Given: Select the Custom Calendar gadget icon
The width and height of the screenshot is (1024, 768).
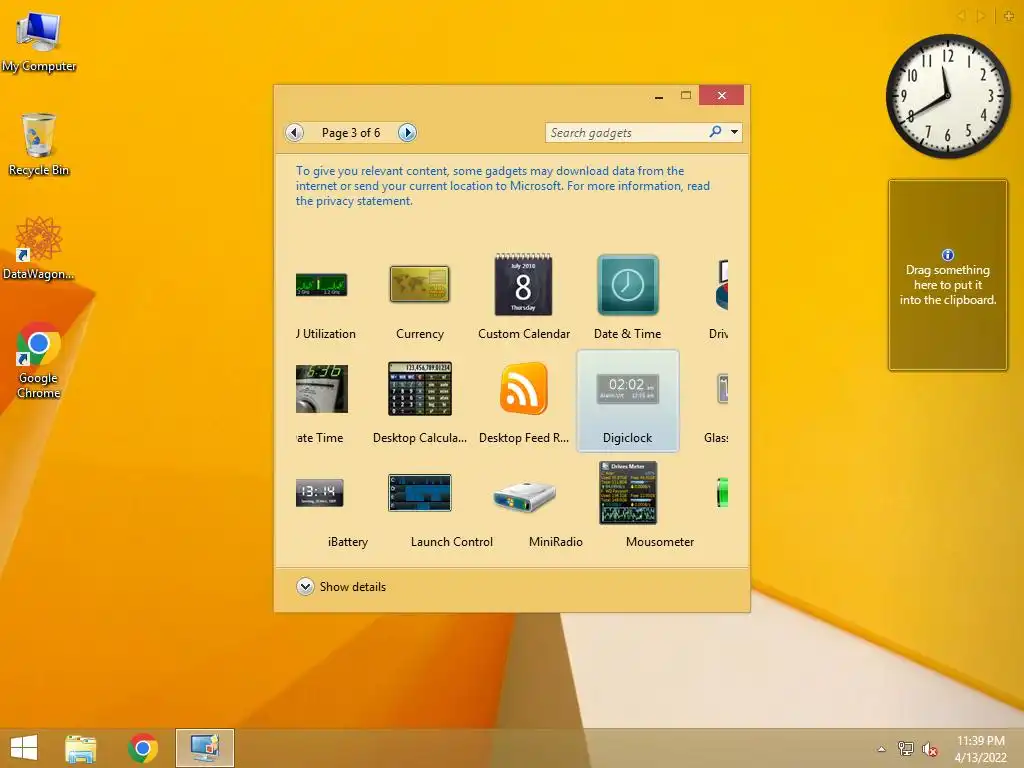Looking at the screenshot, I should point(523,284).
